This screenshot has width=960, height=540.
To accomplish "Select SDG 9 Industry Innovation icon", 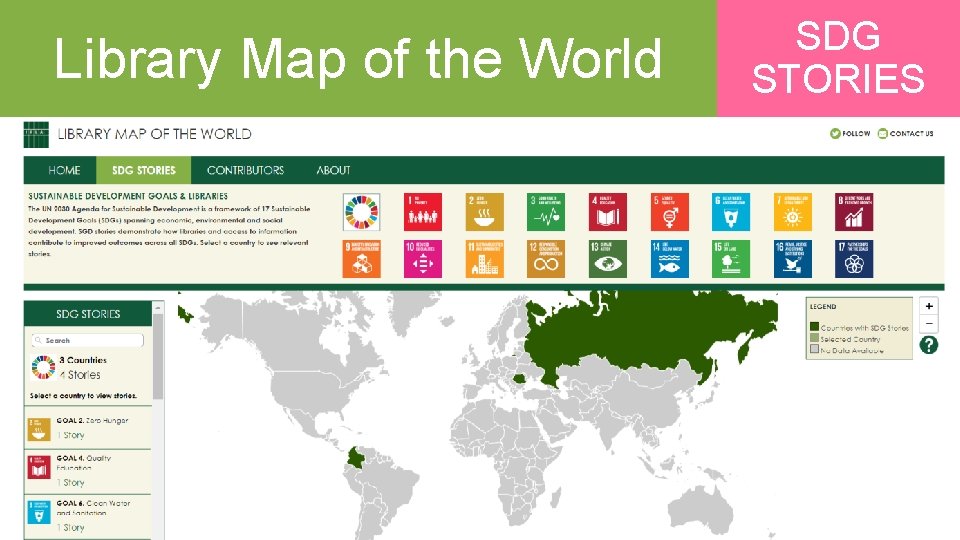I will pyautogui.click(x=361, y=259).
